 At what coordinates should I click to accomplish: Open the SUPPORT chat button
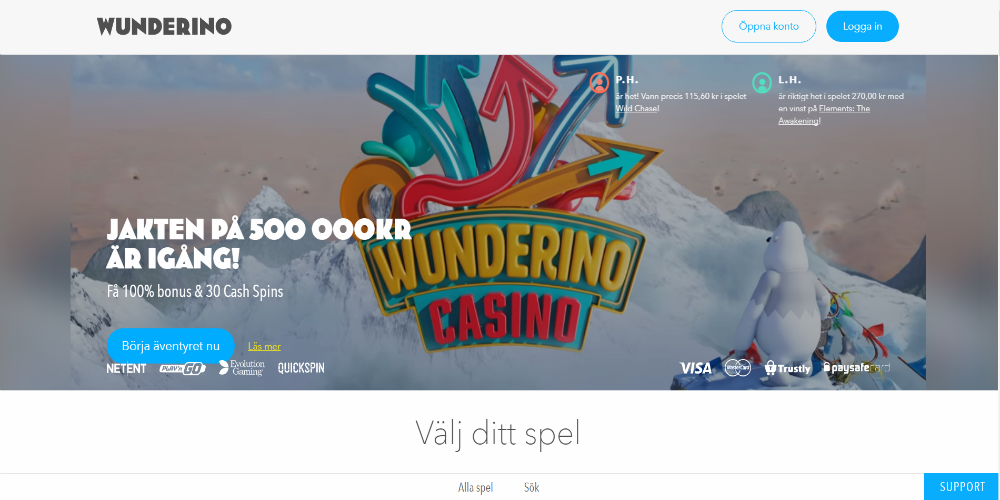point(962,487)
